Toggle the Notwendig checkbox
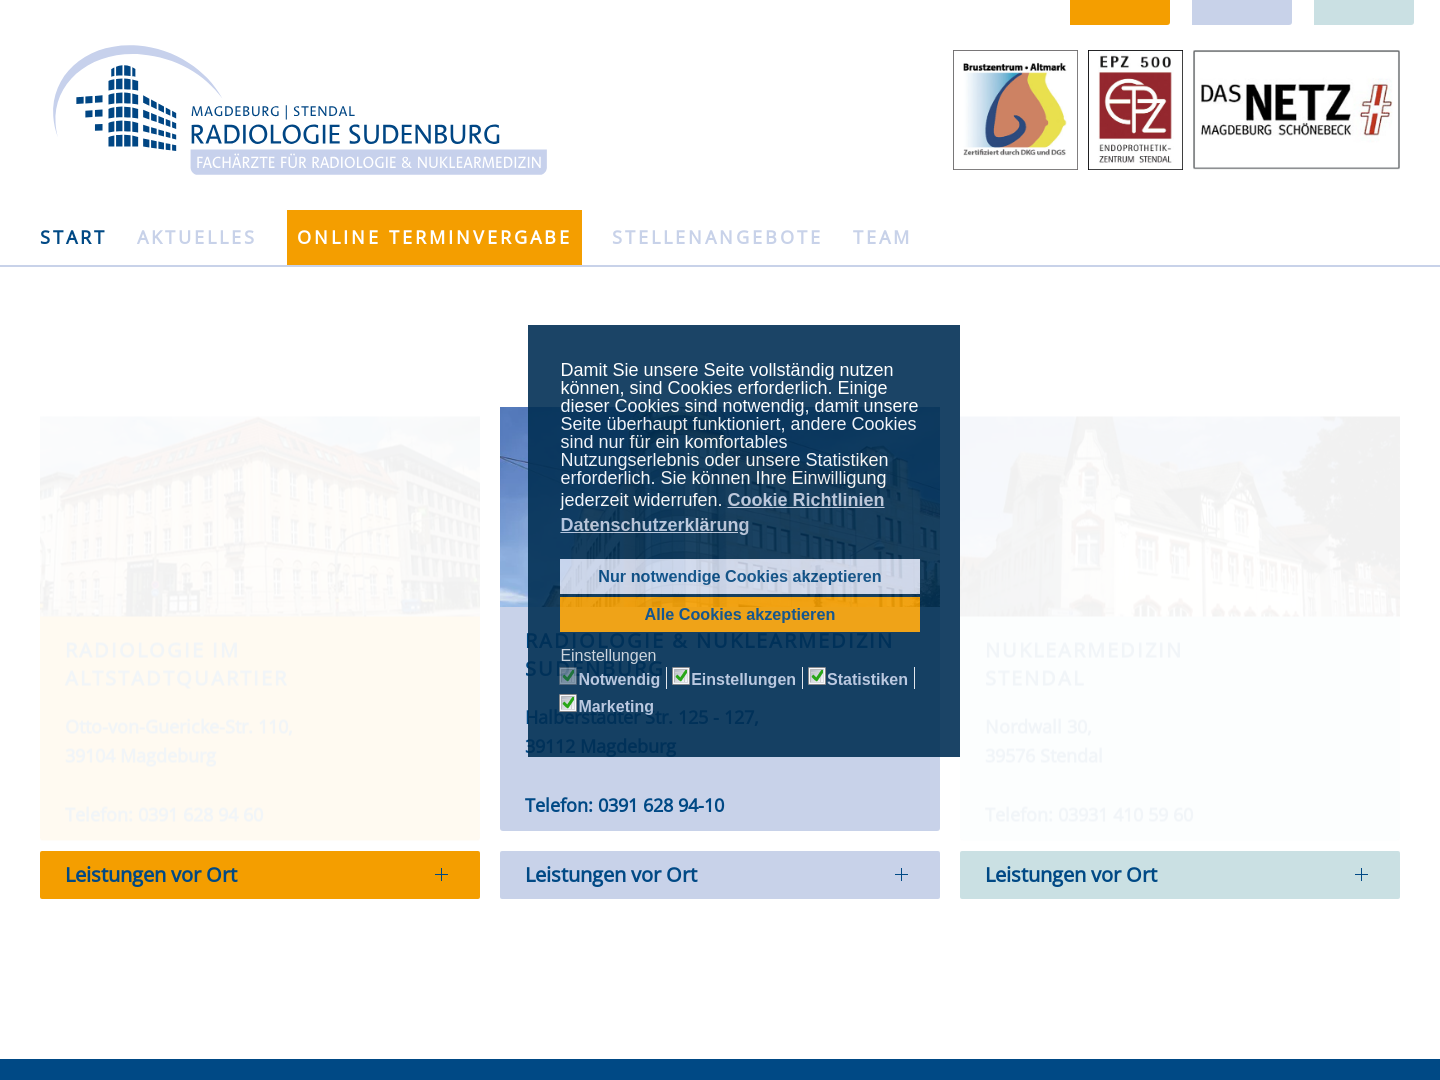 click(568, 676)
